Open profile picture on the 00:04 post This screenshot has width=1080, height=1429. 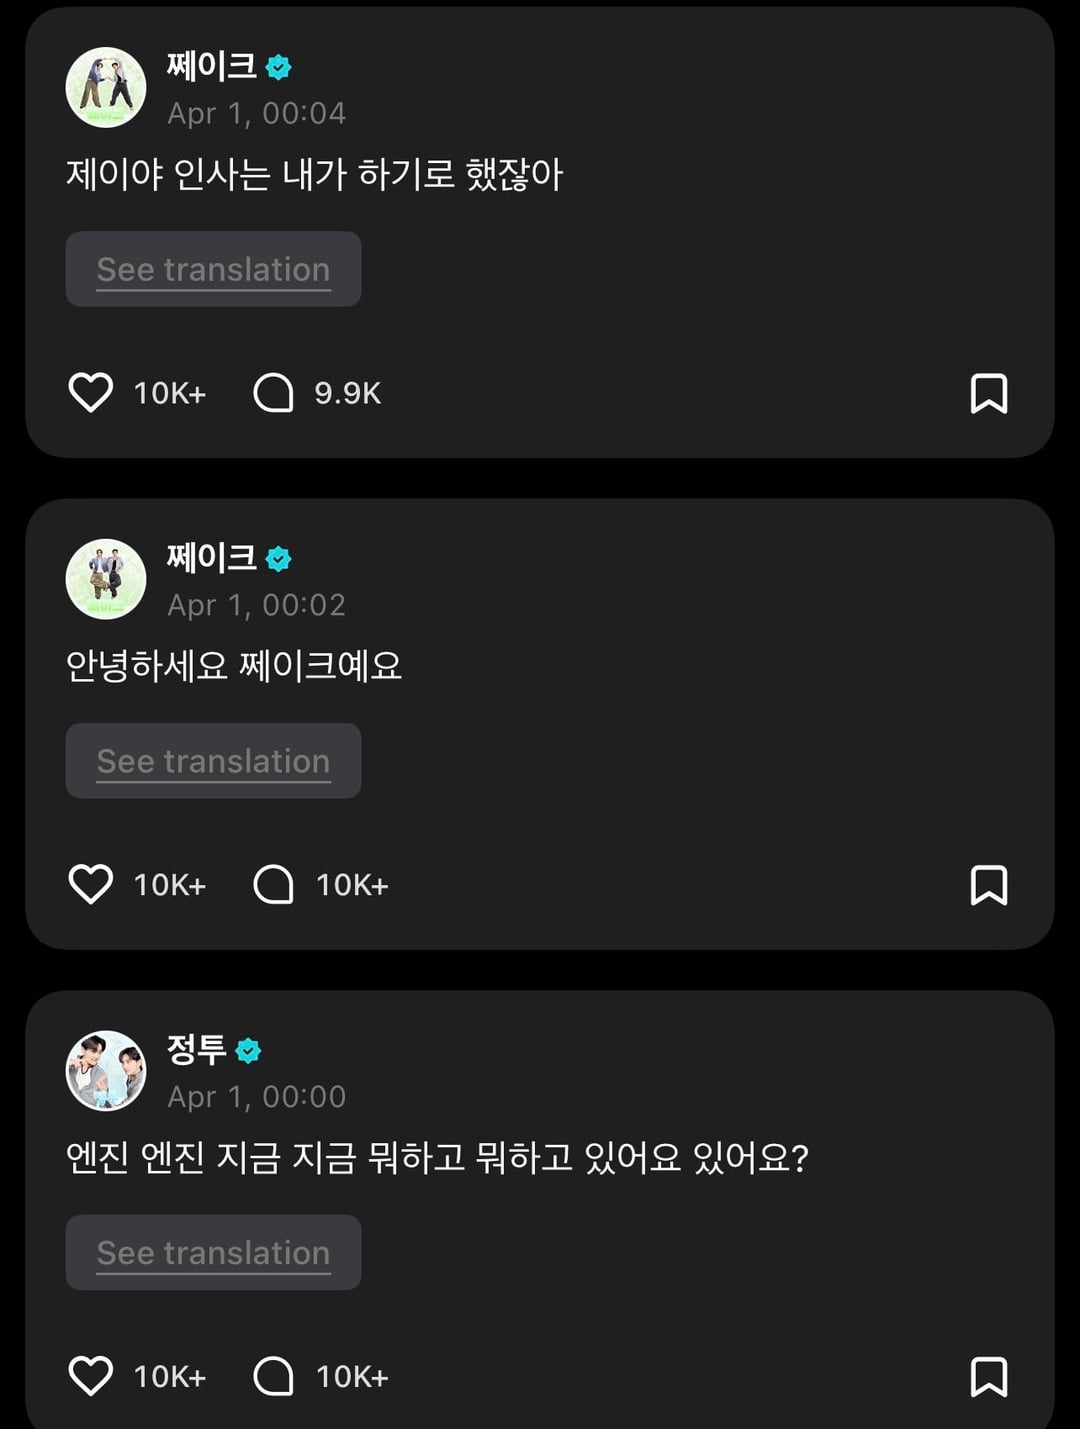[x=106, y=88]
